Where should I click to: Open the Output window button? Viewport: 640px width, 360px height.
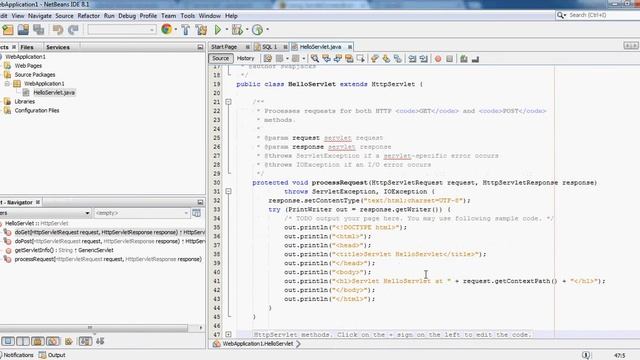(x=52, y=355)
